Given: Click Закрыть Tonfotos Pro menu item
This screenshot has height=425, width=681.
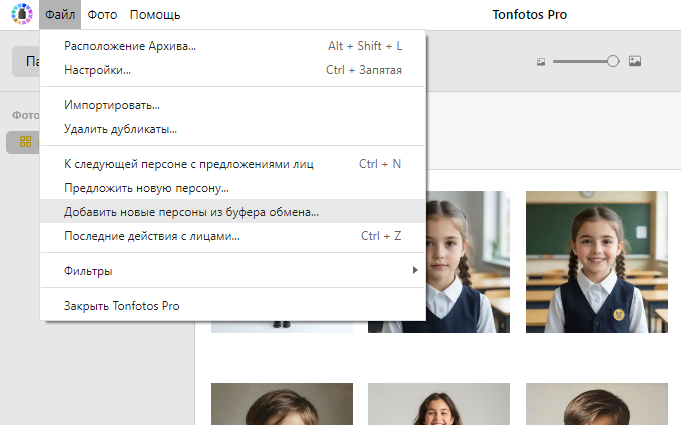Looking at the screenshot, I should tap(121, 306).
